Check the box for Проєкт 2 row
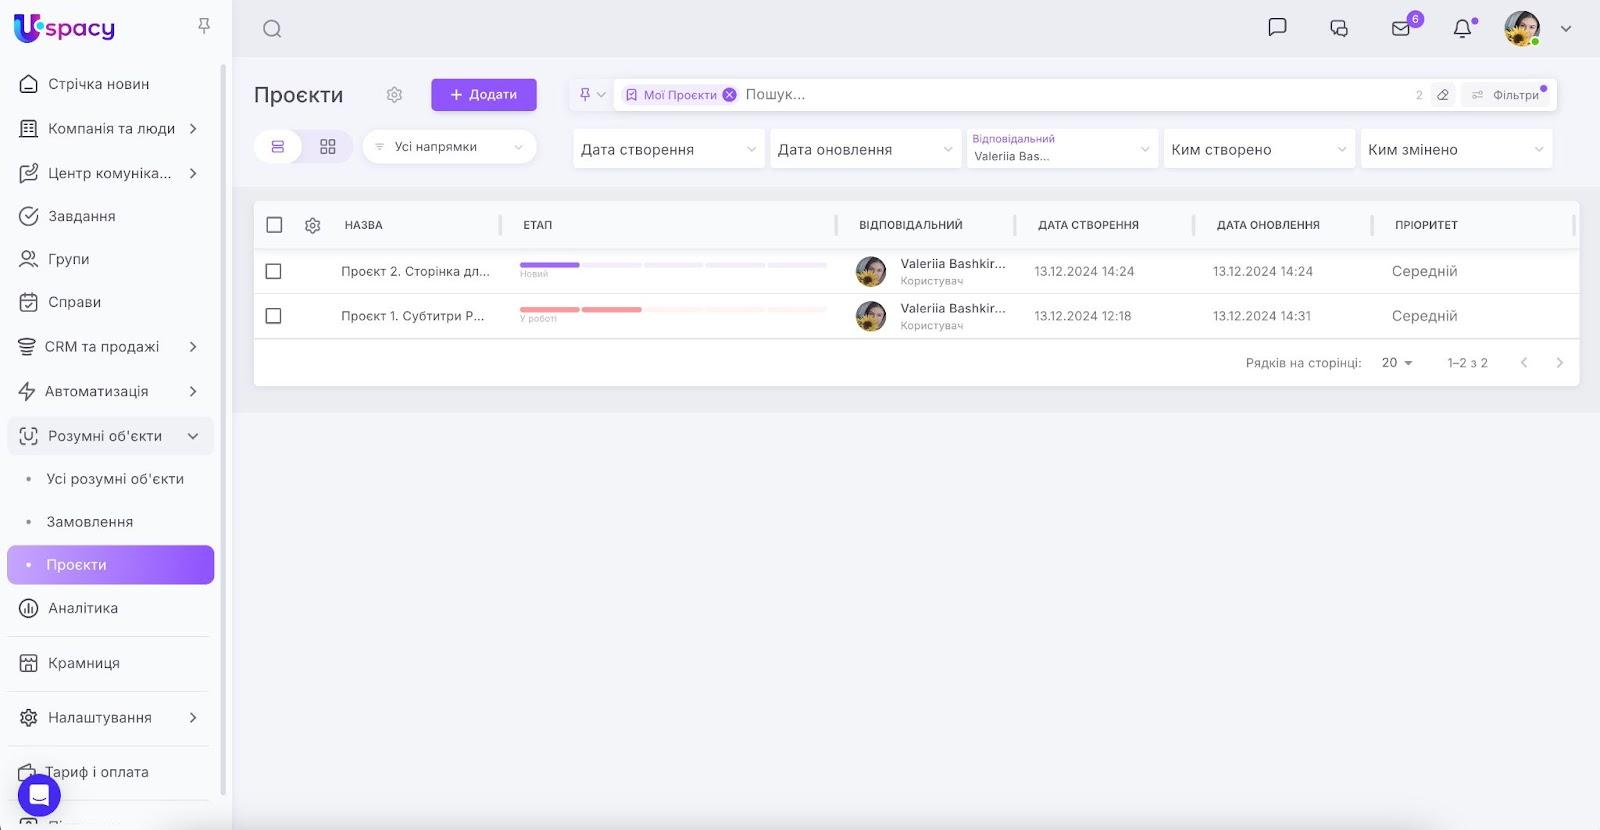The height and width of the screenshot is (830, 1600). click(x=273, y=271)
